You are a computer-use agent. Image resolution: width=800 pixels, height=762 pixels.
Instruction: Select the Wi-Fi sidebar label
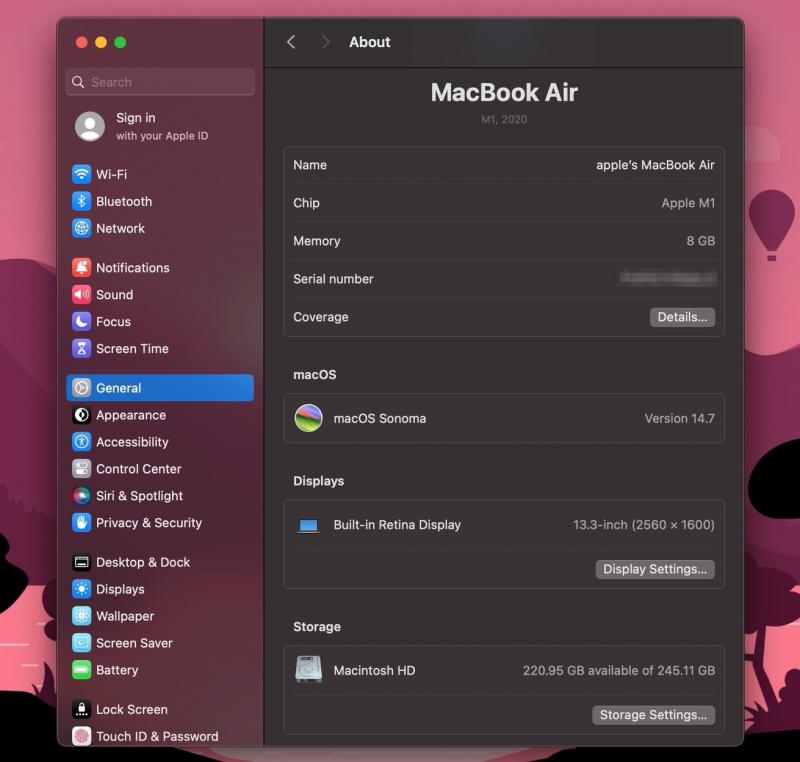[112, 174]
